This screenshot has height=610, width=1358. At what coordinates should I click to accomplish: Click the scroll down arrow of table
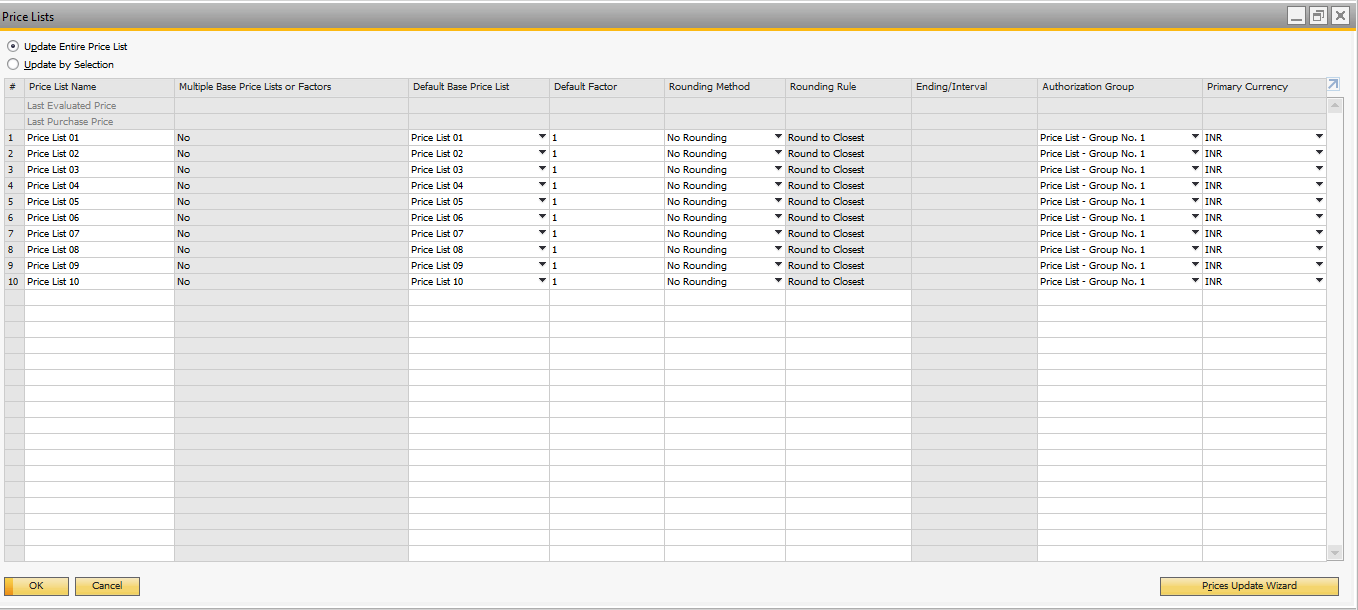click(x=1334, y=553)
